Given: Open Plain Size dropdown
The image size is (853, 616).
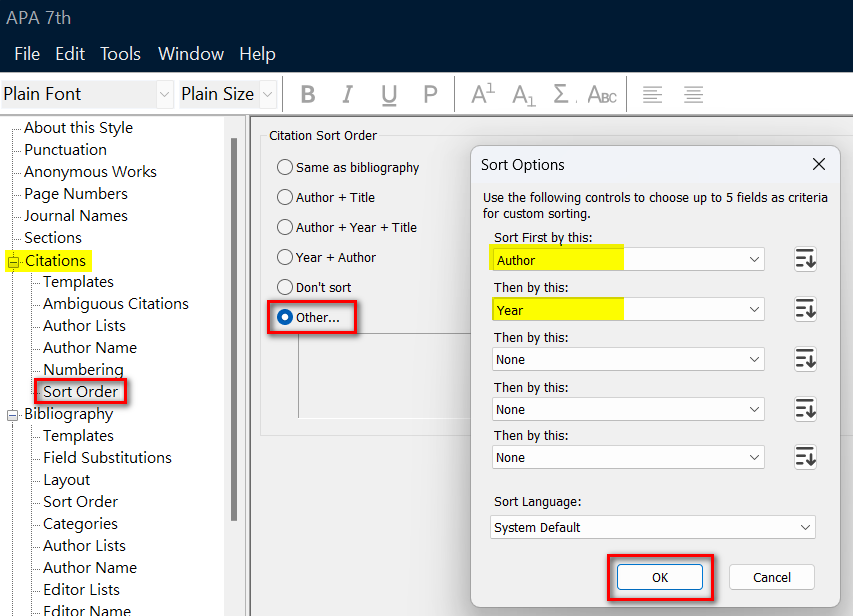Looking at the screenshot, I should tap(267, 95).
